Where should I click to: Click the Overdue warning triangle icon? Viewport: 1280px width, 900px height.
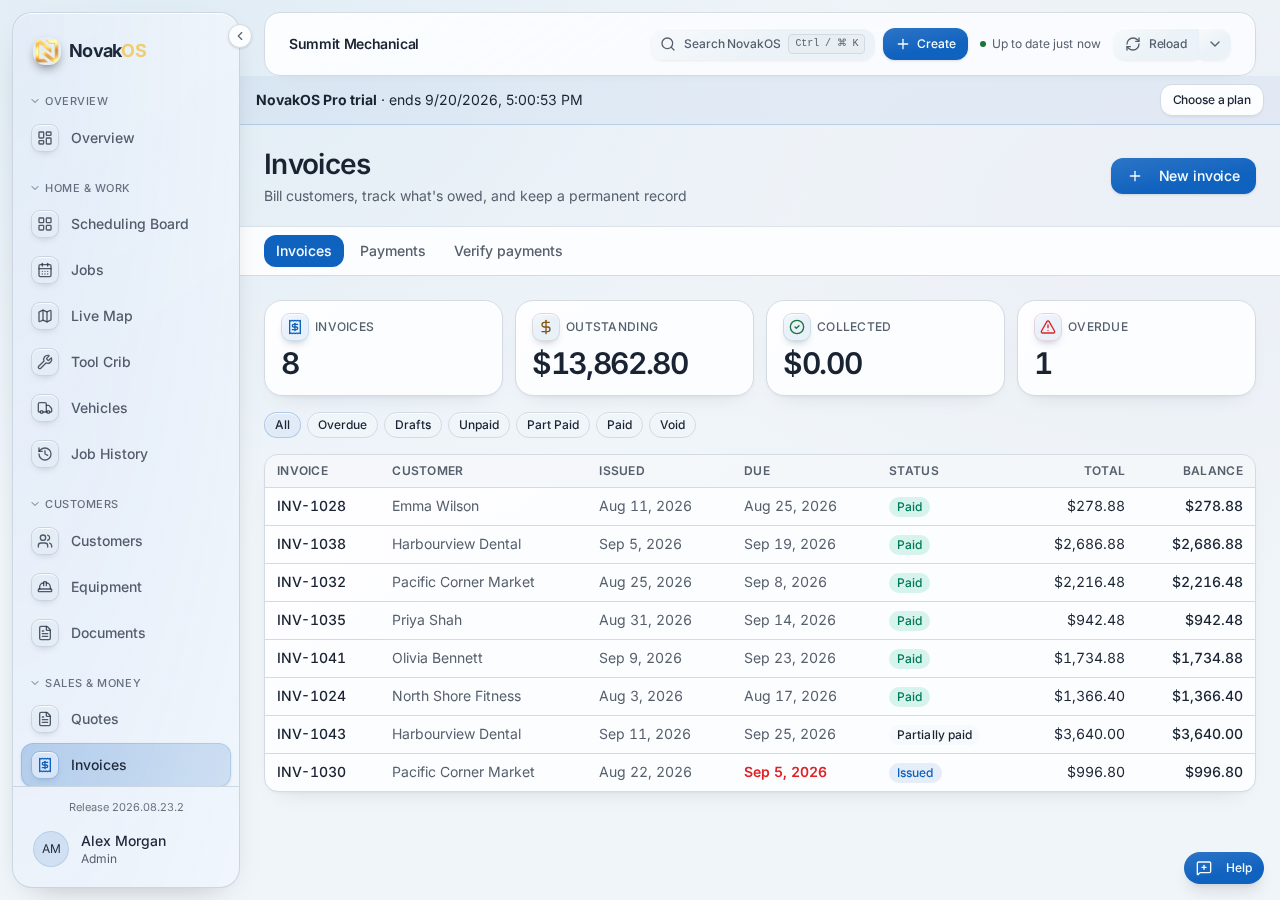point(1048,327)
